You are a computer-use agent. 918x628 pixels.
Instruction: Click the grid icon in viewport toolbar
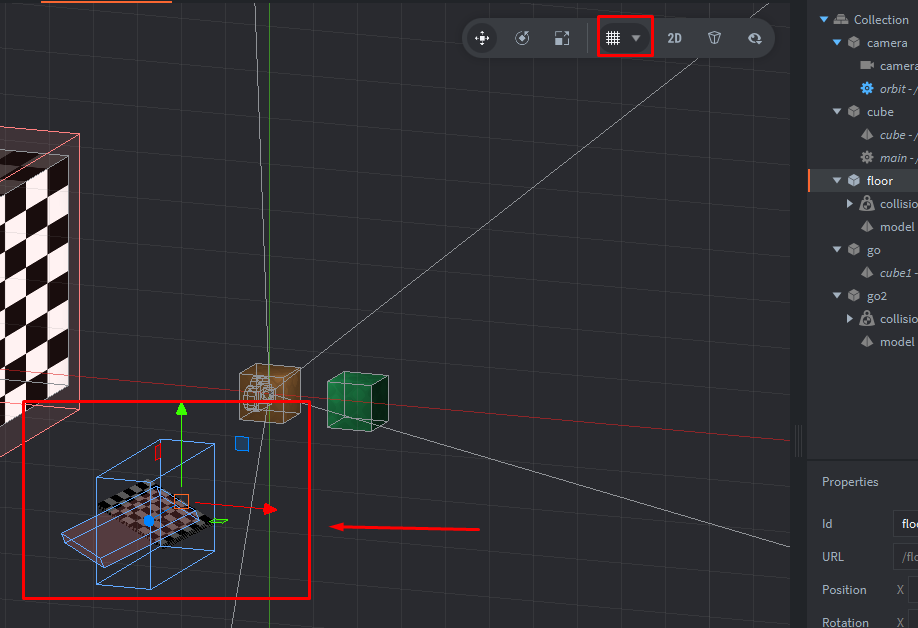(x=613, y=38)
